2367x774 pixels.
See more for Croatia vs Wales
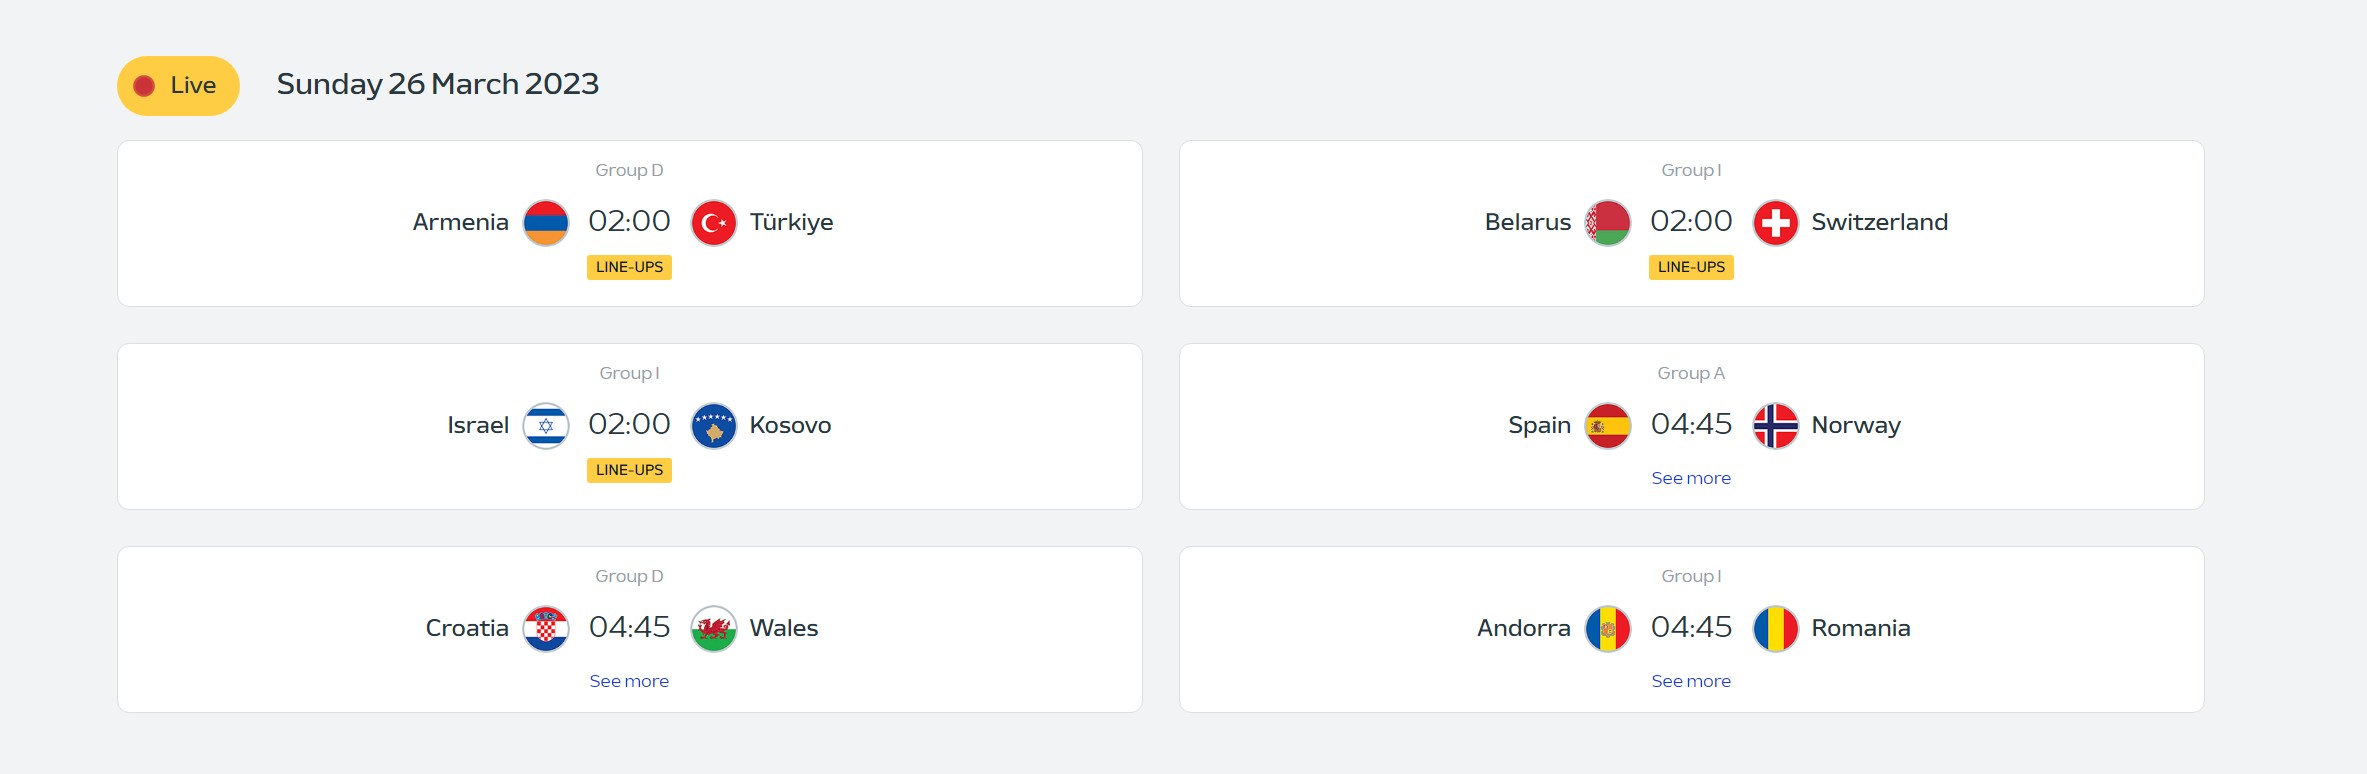pyautogui.click(x=629, y=681)
